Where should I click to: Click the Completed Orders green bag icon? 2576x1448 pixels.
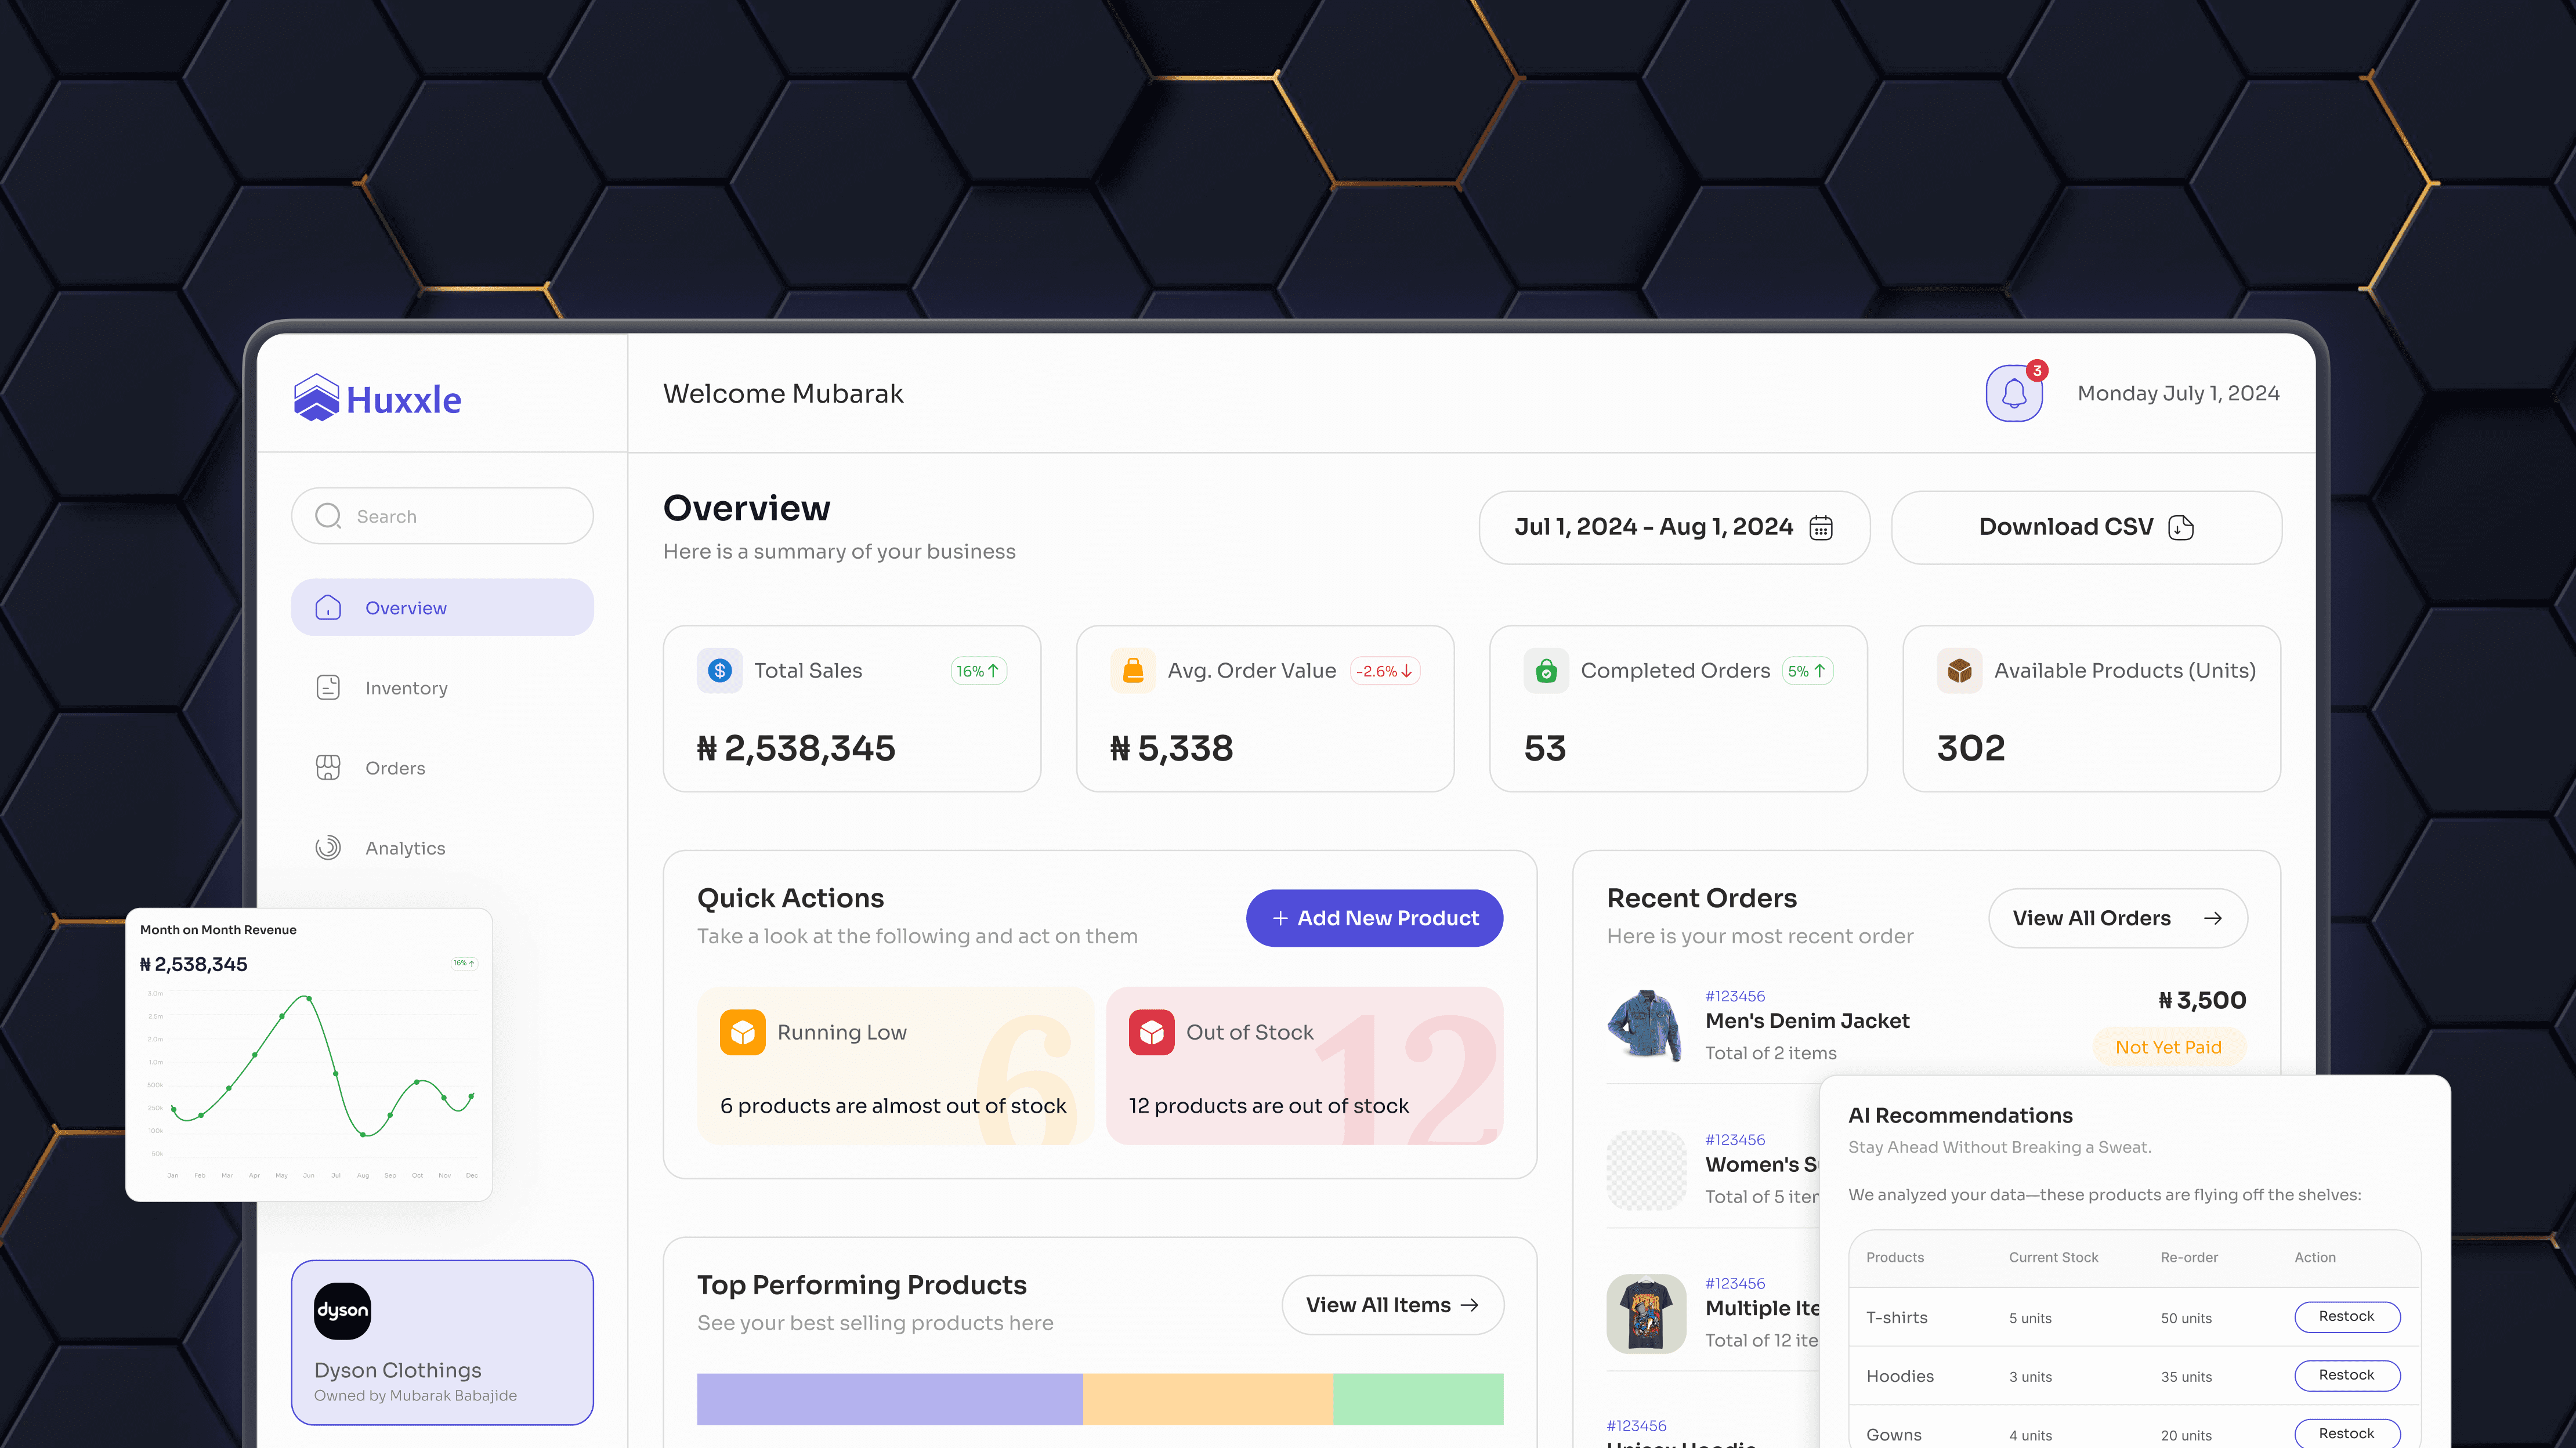1547,670
